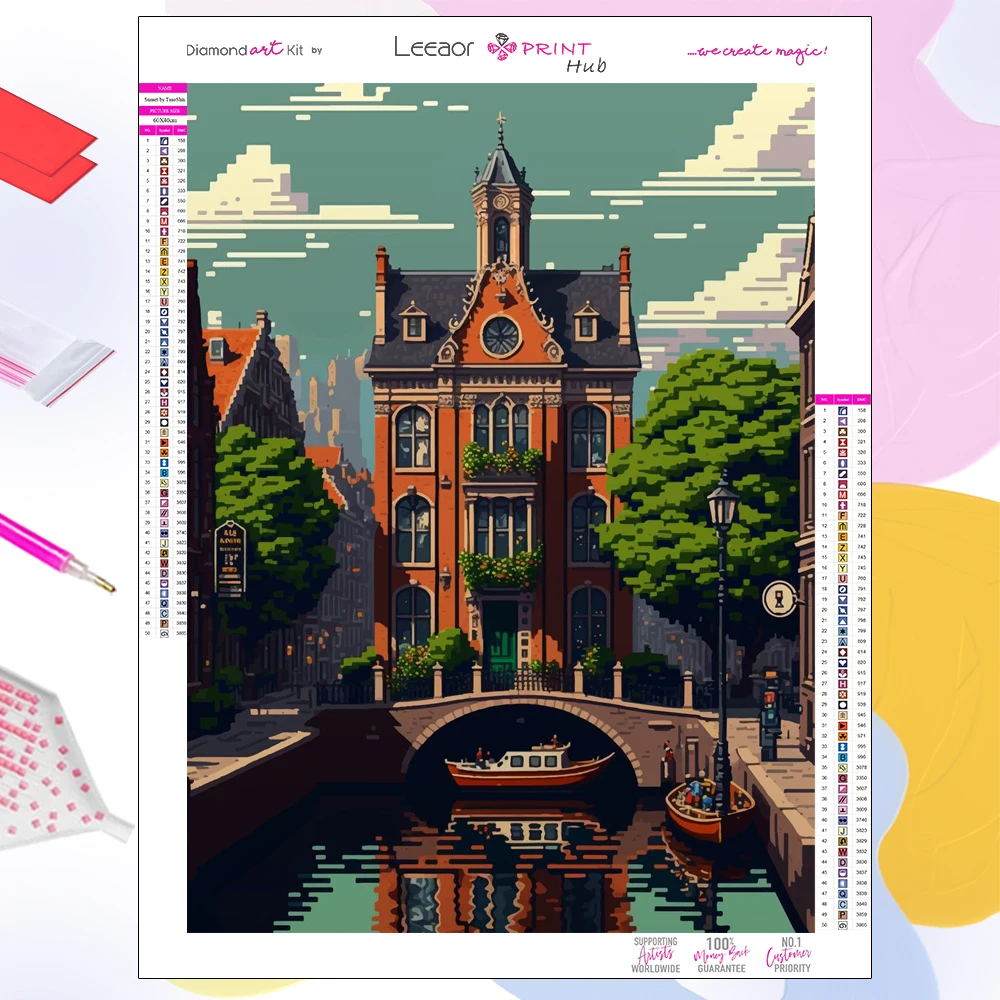
Task: Click the '...we create magic!' slogan
Action: [757, 51]
